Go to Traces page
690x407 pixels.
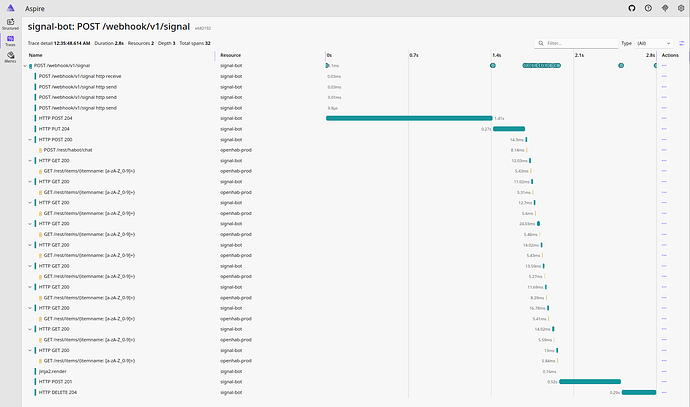(10, 40)
